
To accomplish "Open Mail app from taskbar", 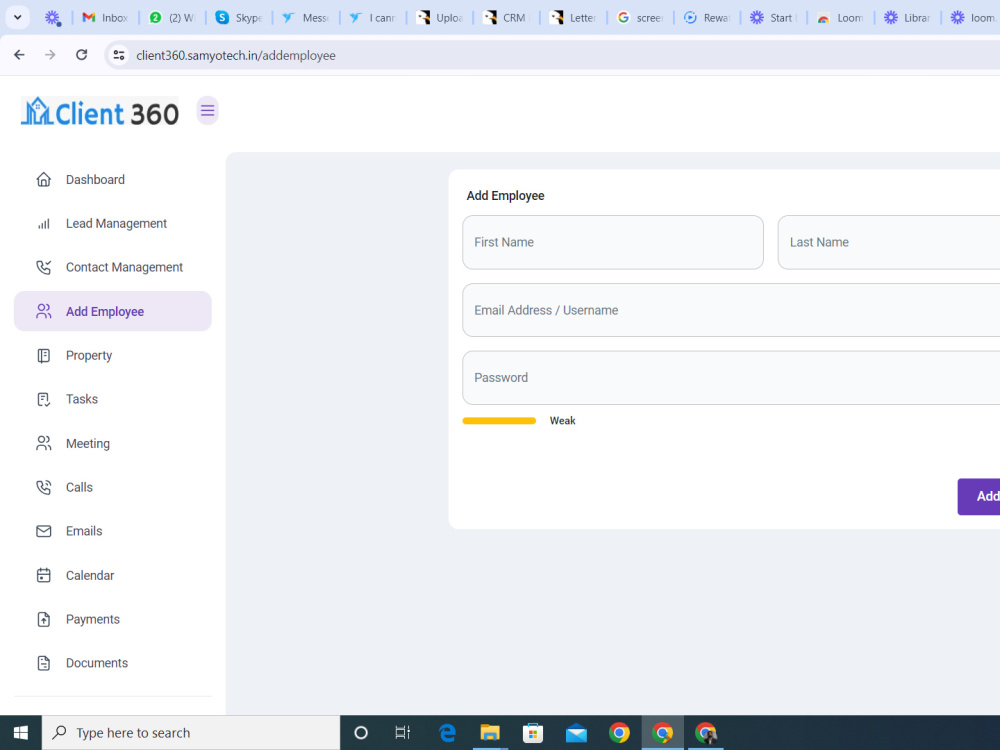I will click(x=576, y=733).
